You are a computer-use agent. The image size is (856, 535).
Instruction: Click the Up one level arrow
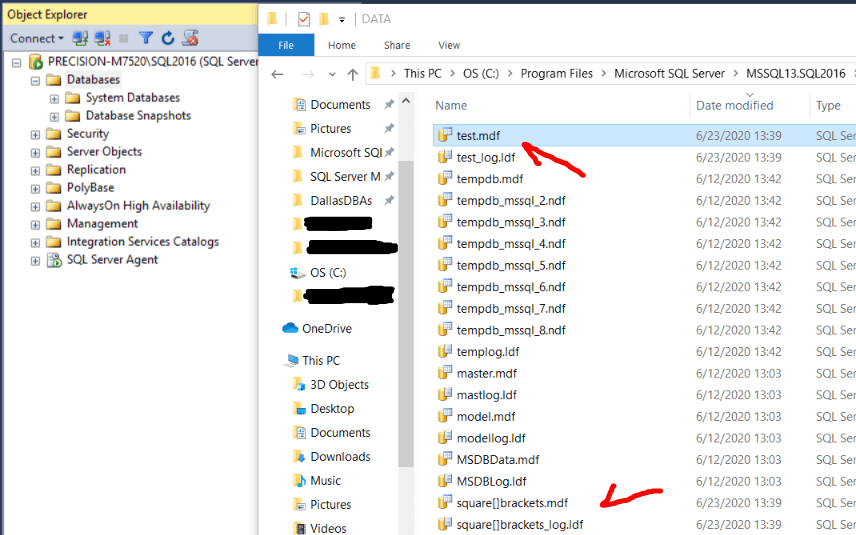tap(353, 74)
